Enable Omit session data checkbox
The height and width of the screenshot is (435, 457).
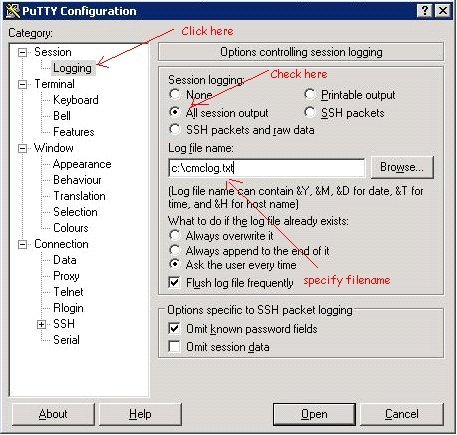point(175,347)
